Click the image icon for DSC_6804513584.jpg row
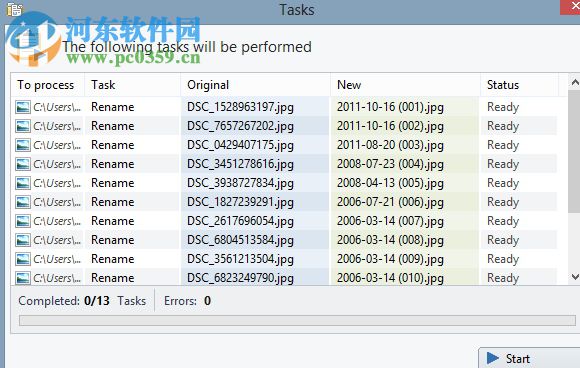Screen dimensions: 580x368 click(23, 240)
